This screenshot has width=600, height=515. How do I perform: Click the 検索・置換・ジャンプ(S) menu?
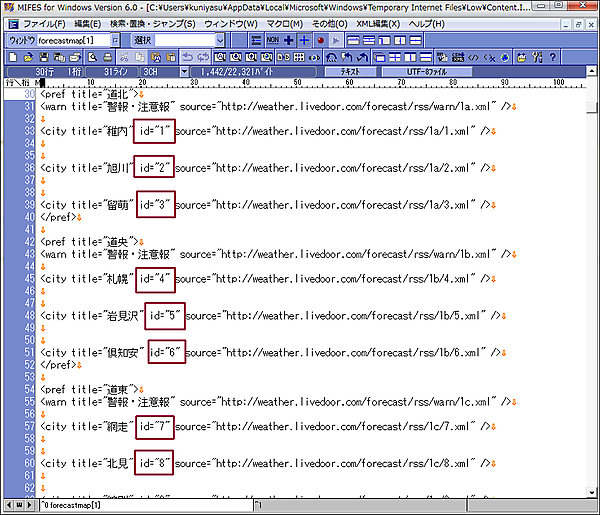155,23
